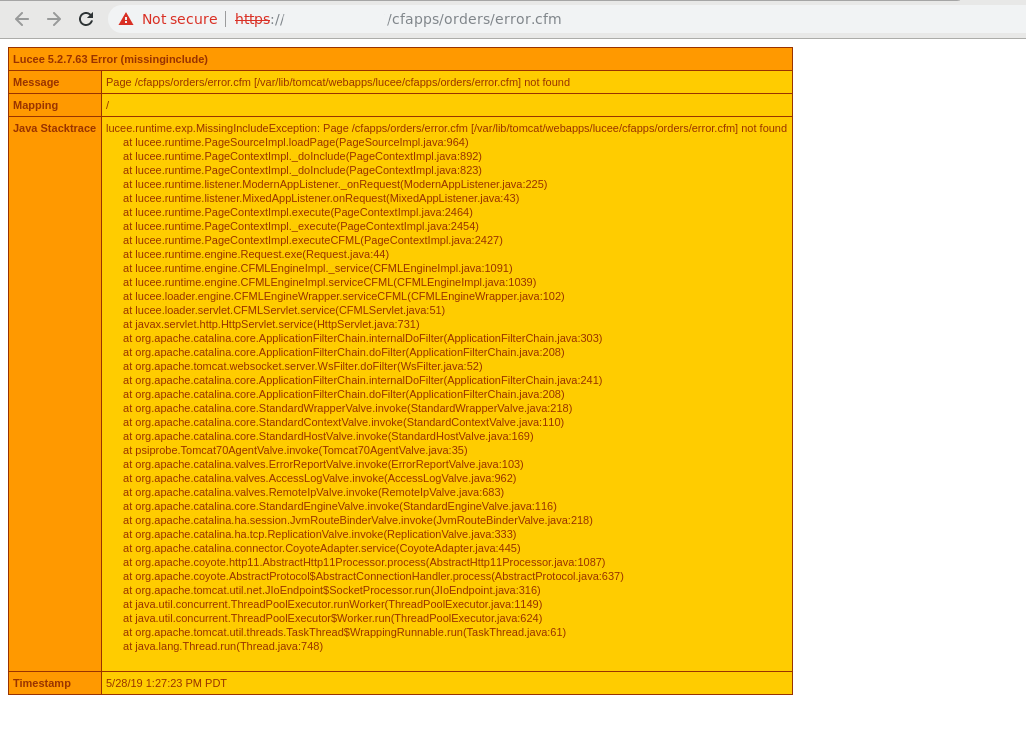1026x742 pixels.
Task: Select the Mapping value '/'
Action: pos(107,105)
